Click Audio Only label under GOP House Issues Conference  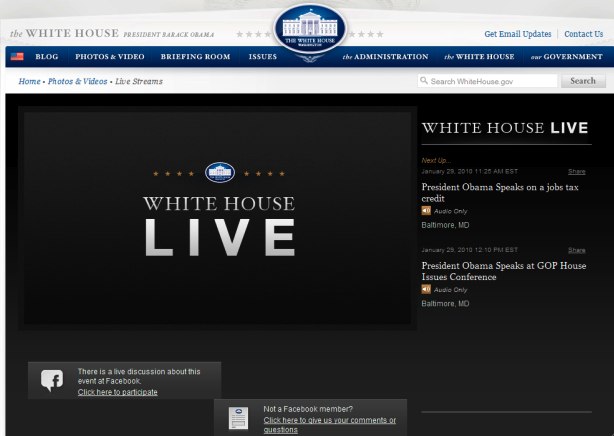coord(451,290)
